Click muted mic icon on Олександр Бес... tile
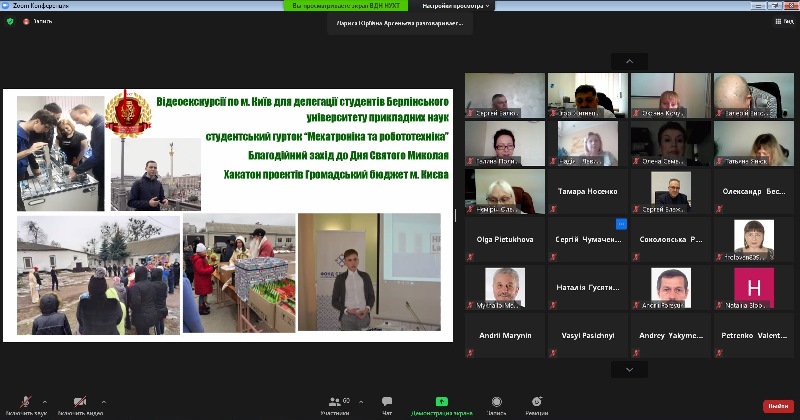 [x=719, y=209]
